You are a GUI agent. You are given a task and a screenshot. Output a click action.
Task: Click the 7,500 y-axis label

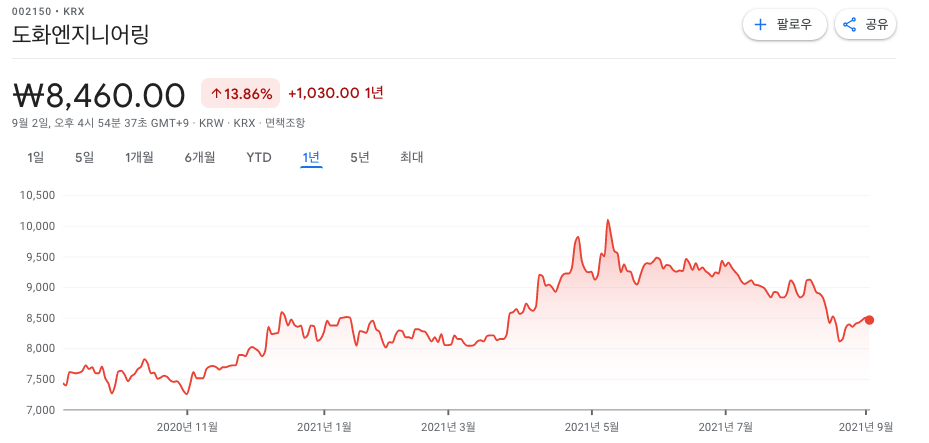(42, 379)
